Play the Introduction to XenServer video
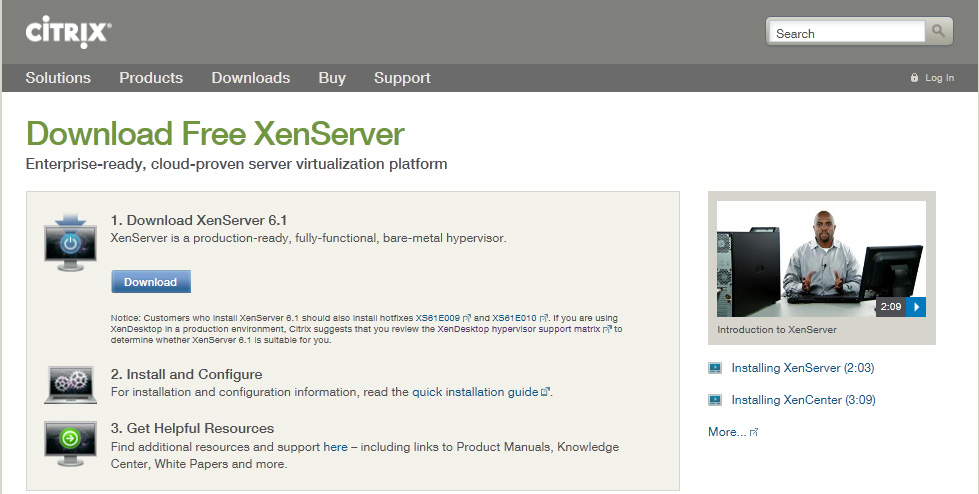Viewport: 979px width, 494px height. pyautogui.click(x=917, y=307)
